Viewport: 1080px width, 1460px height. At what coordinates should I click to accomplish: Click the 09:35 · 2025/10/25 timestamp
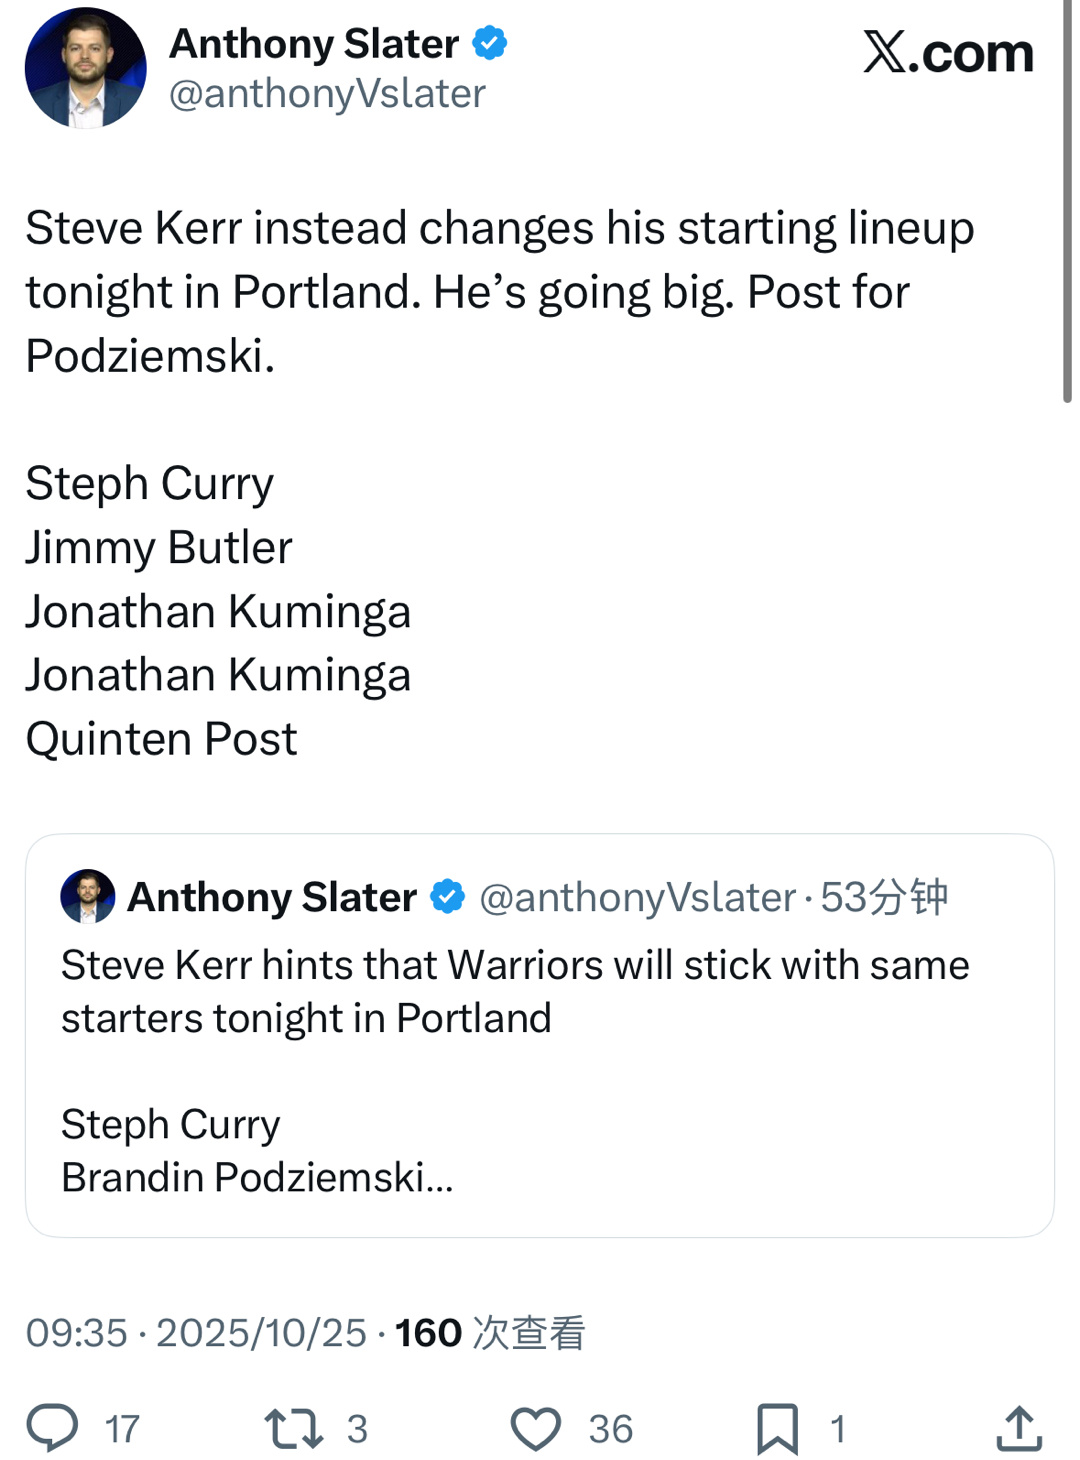(196, 1332)
